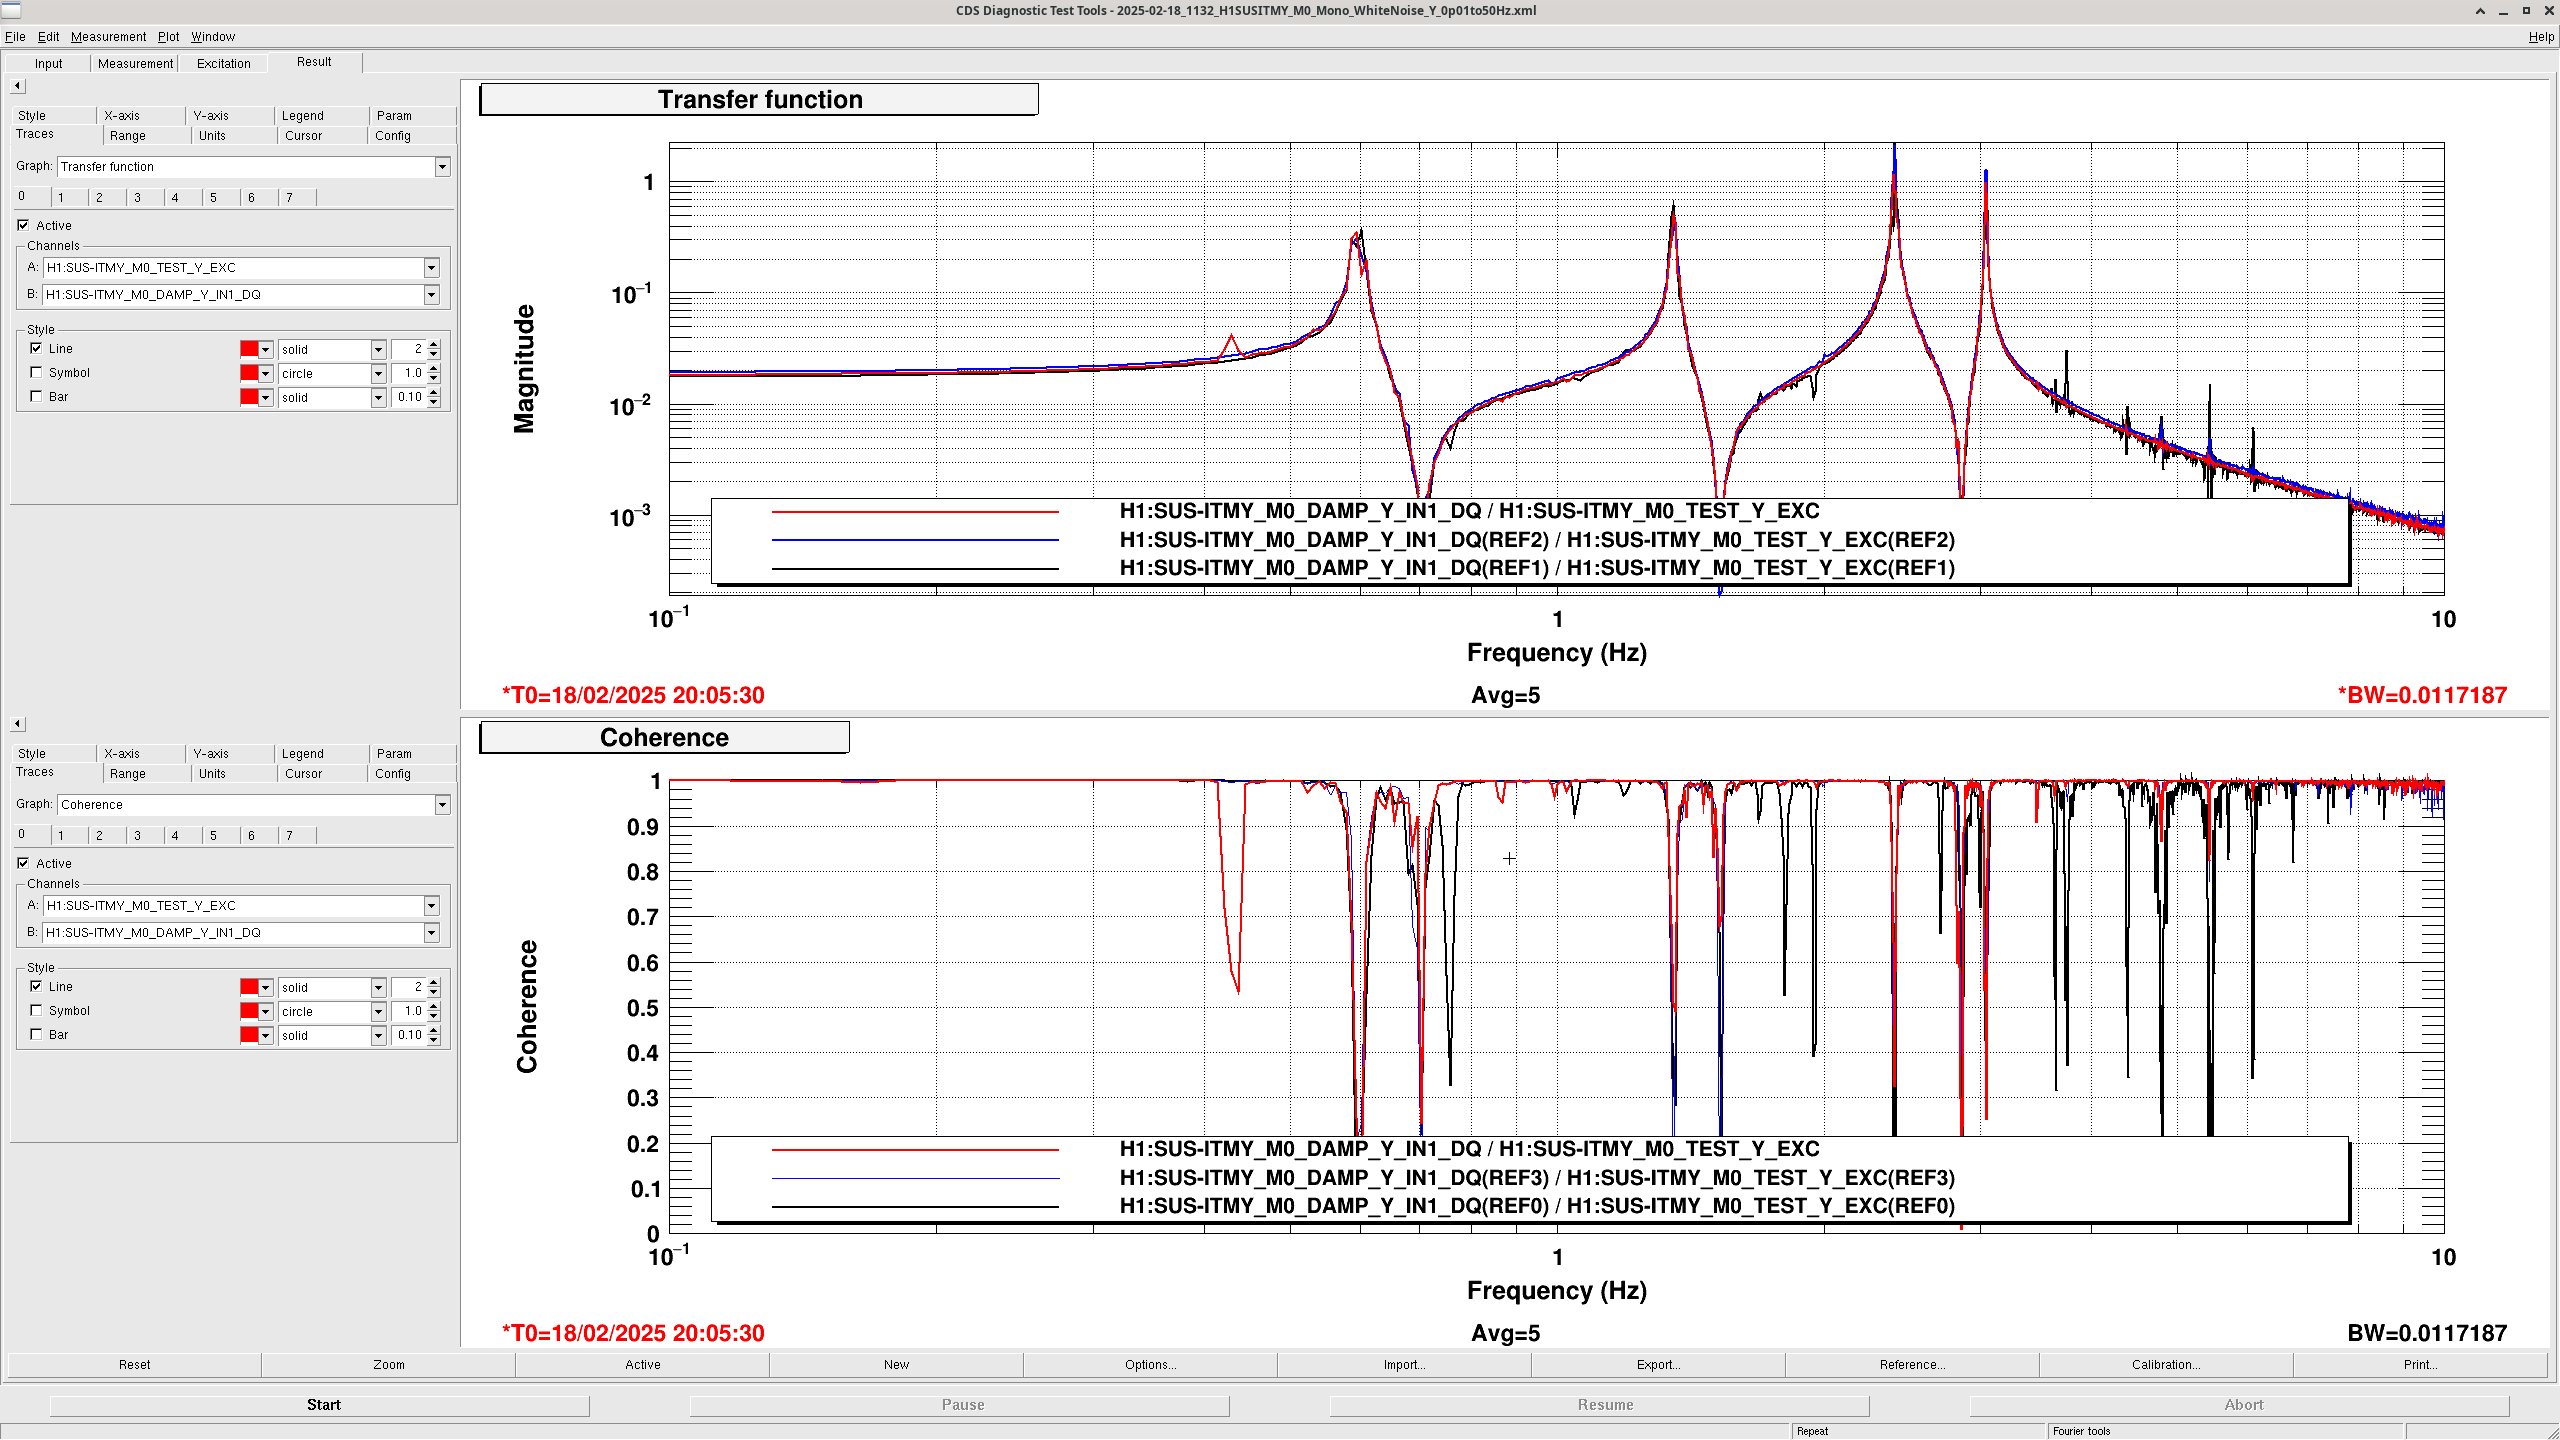Viewport: 2560px width, 1440px height.
Task: Click the Fourier tools status field
Action: [2225, 1431]
